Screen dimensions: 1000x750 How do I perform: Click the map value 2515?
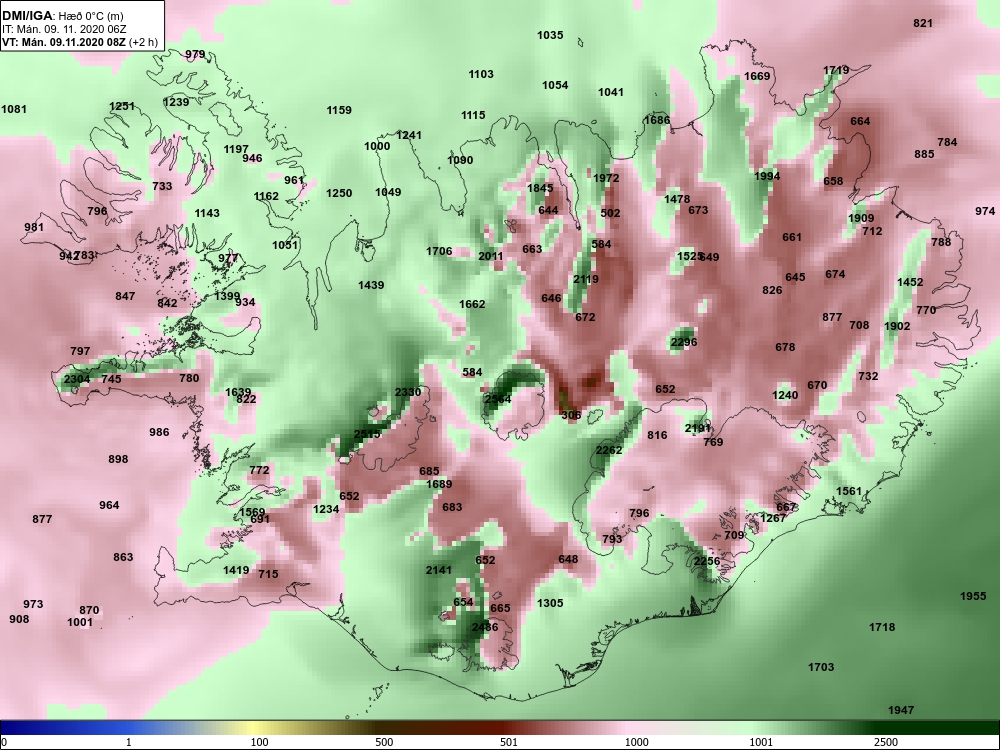click(367, 434)
